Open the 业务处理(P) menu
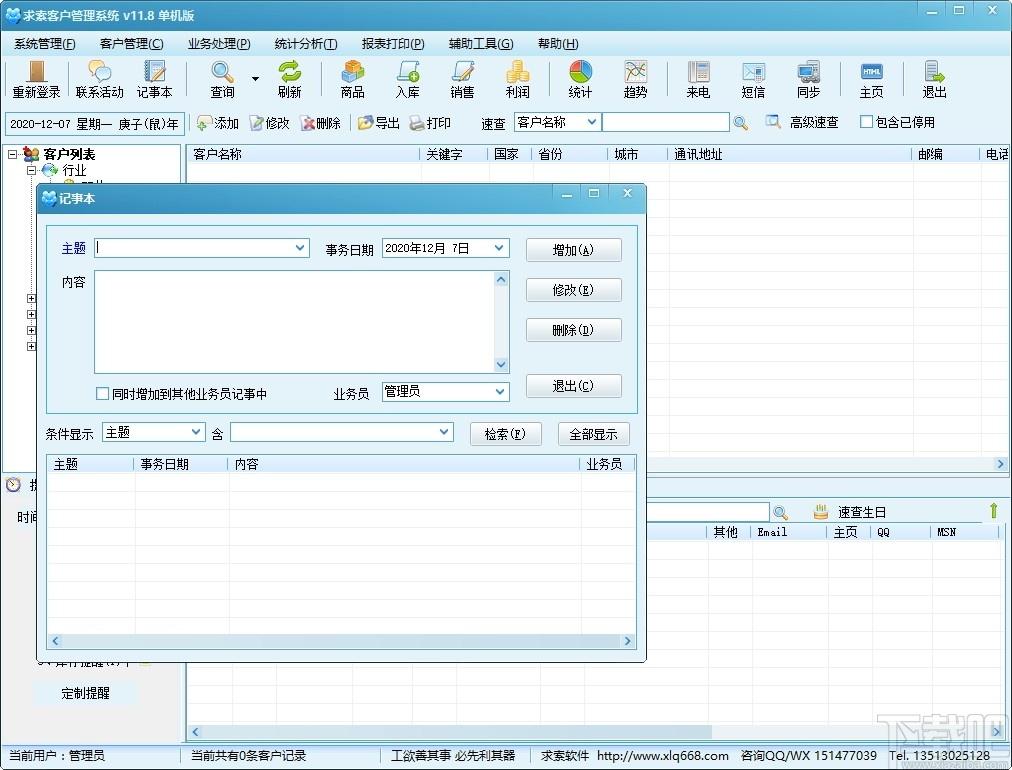The width and height of the screenshot is (1012, 770). [x=219, y=44]
